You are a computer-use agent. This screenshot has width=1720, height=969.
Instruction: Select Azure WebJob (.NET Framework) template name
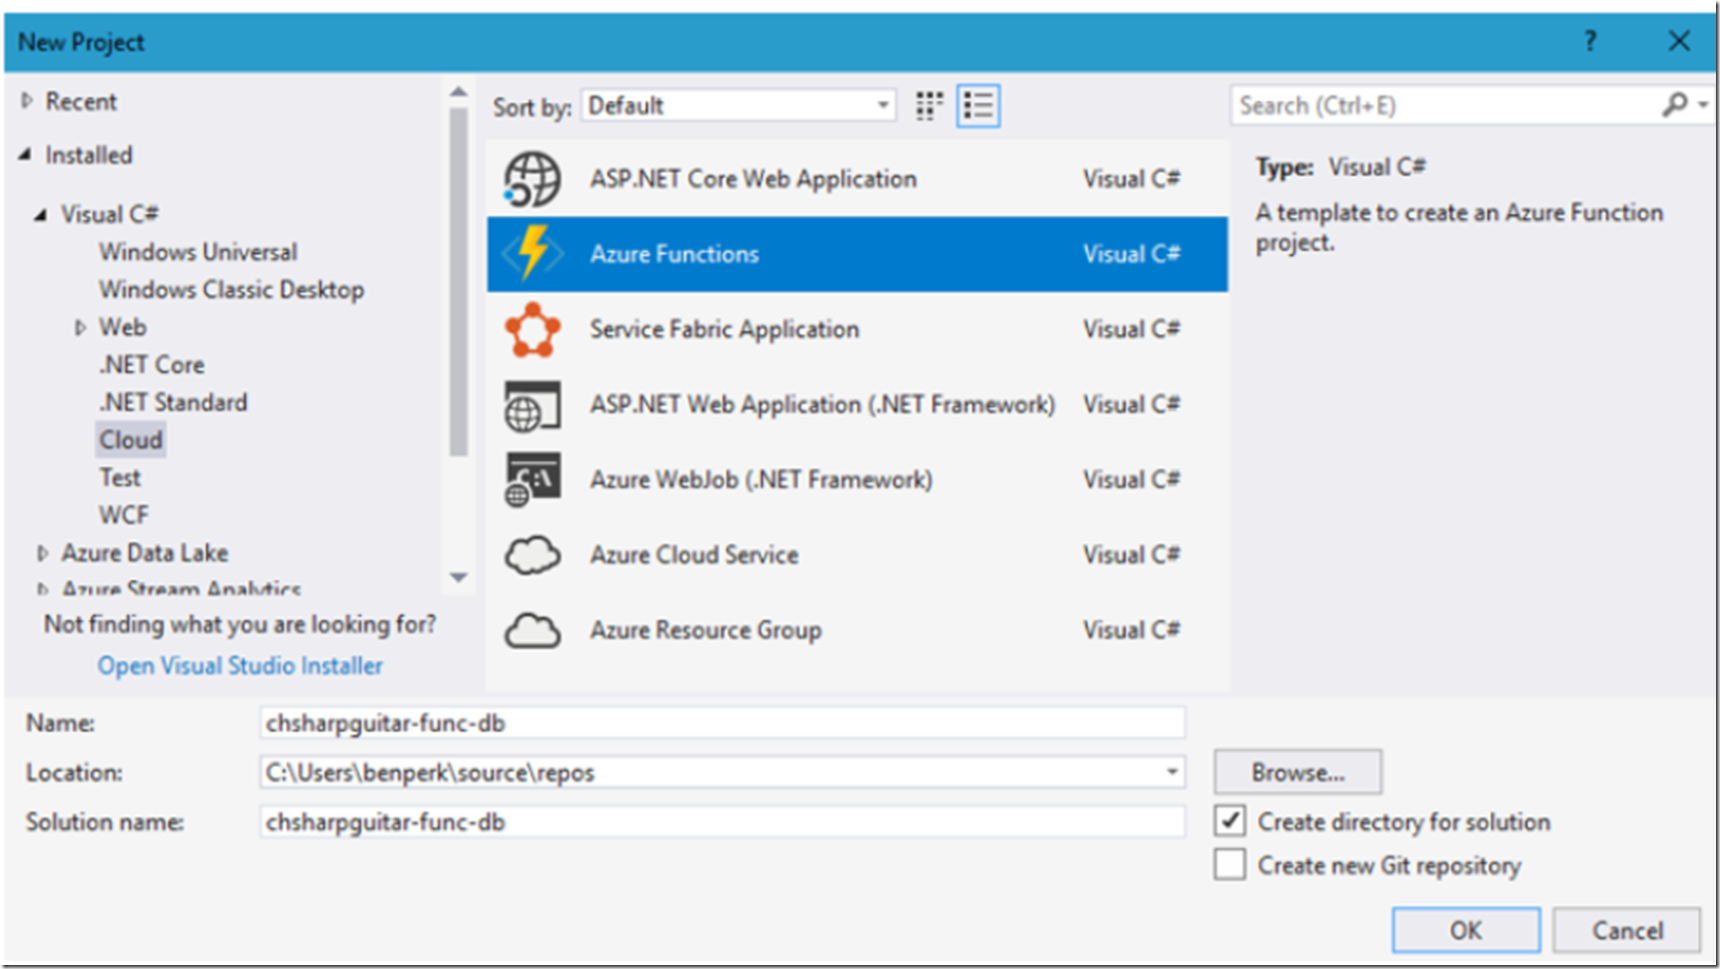click(761, 480)
